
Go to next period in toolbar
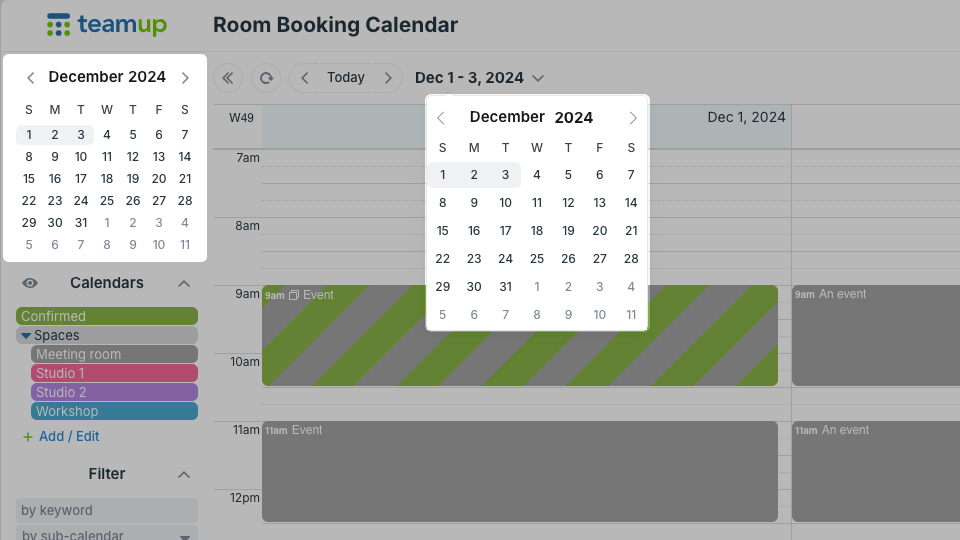(388, 78)
